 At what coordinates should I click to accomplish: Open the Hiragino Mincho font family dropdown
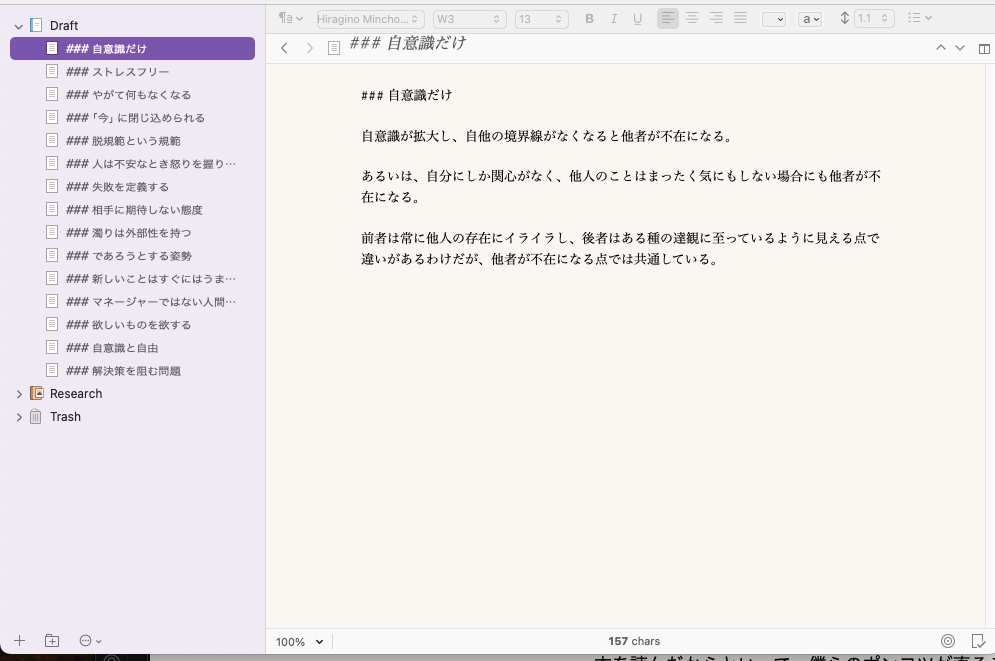[x=368, y=18]
